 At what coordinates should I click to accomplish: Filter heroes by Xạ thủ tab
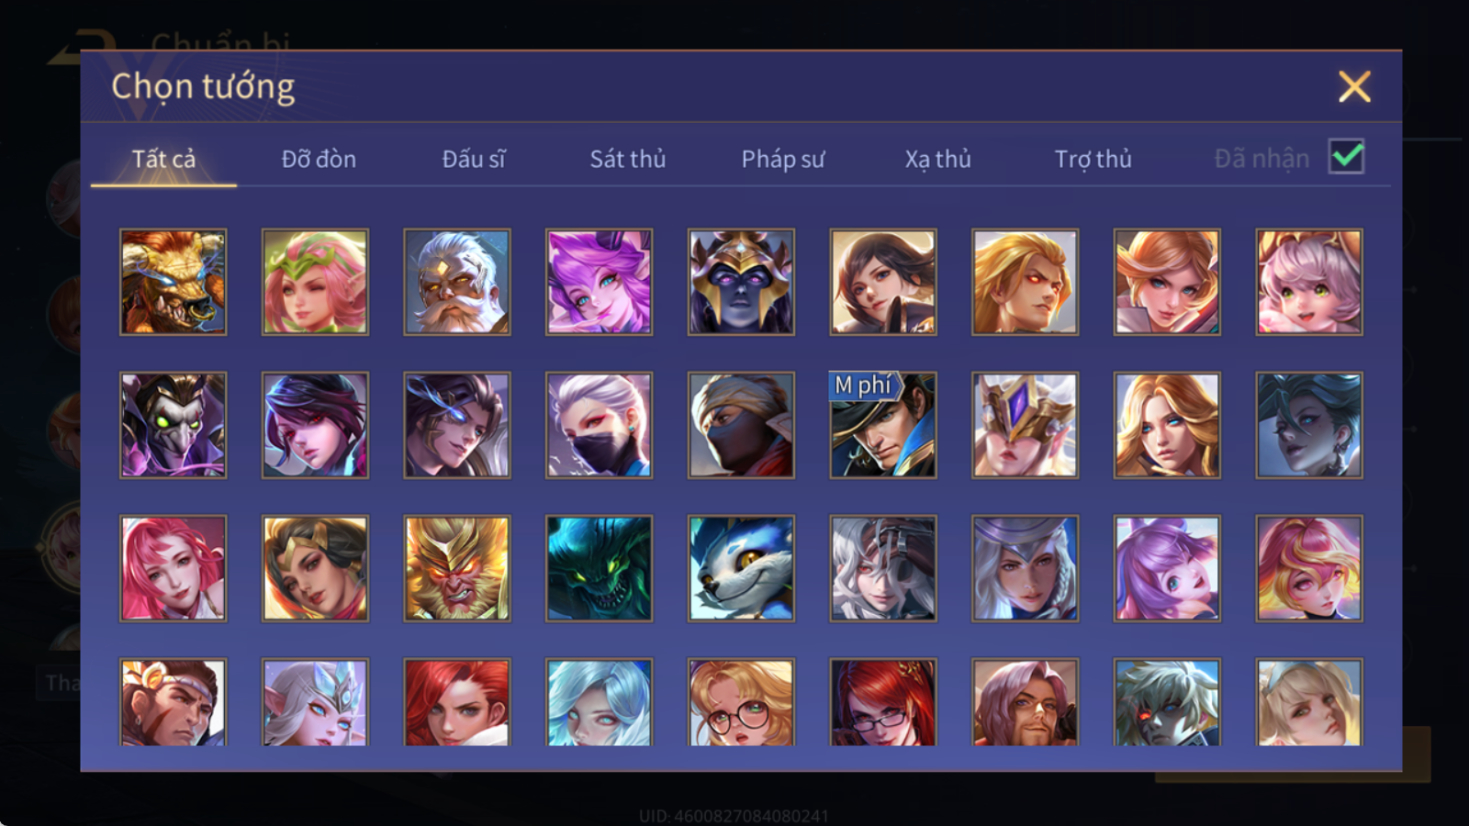[937, 159]
